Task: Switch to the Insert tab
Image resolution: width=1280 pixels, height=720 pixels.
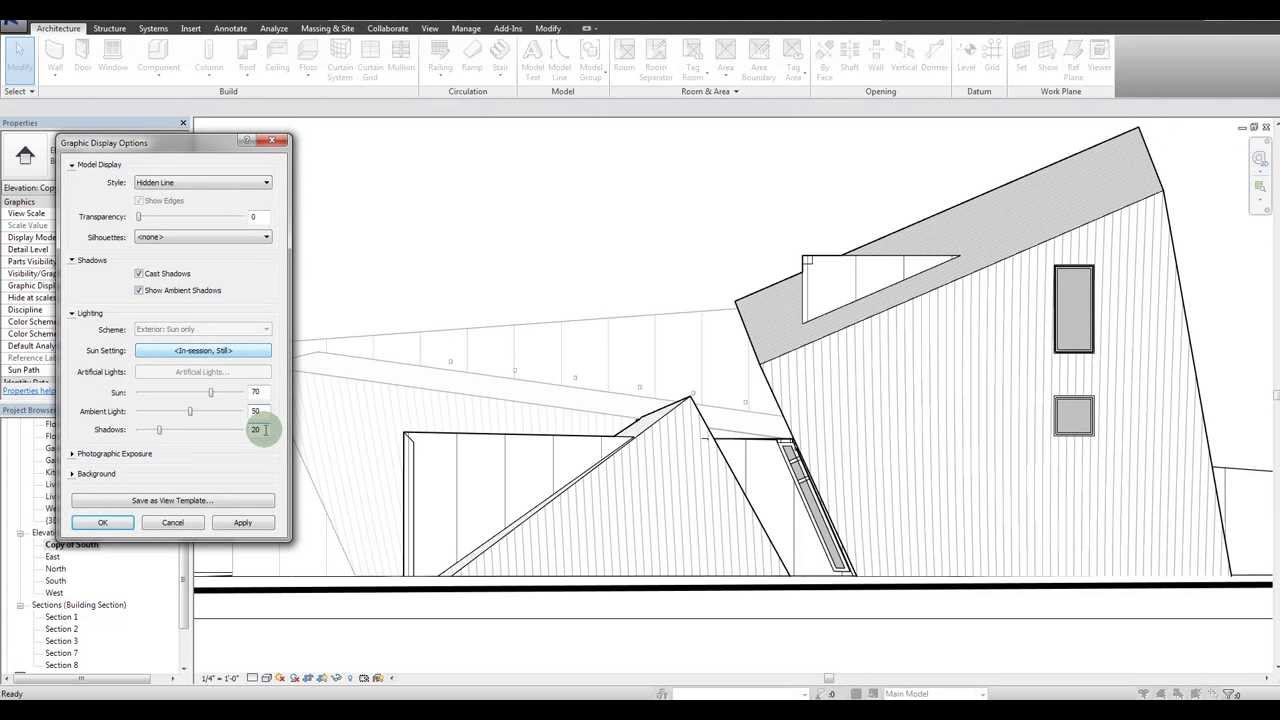Action: coord(190,28)
